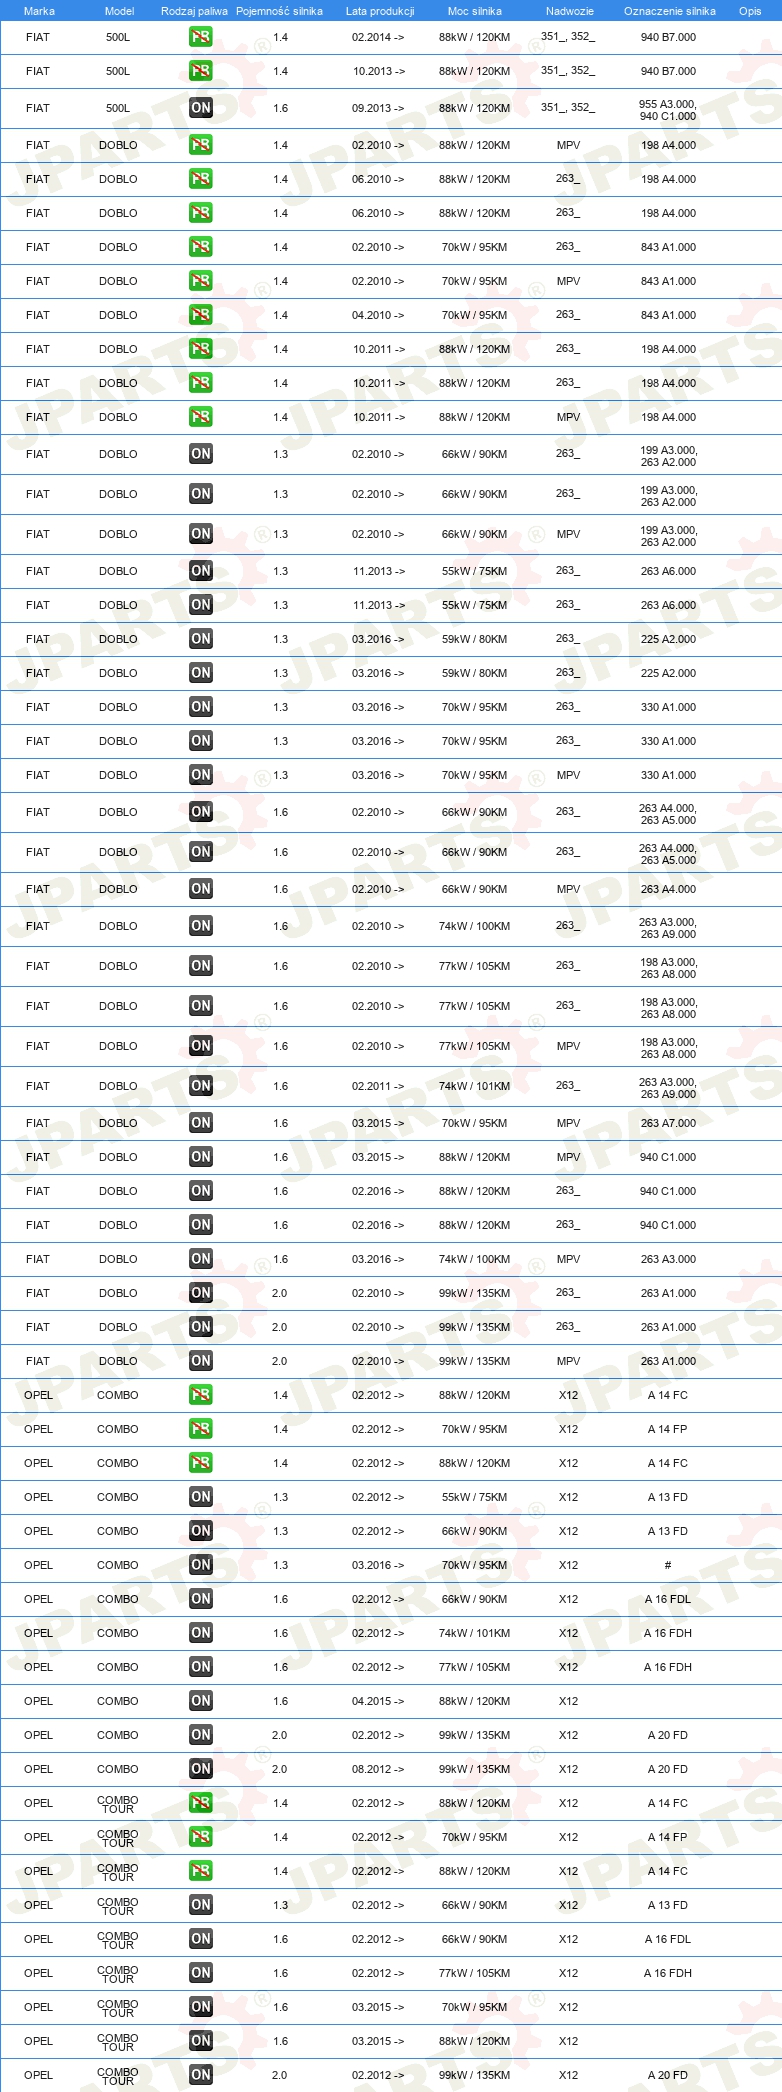Click the Model column header
782x2092 pixels.
click(119, 11)
